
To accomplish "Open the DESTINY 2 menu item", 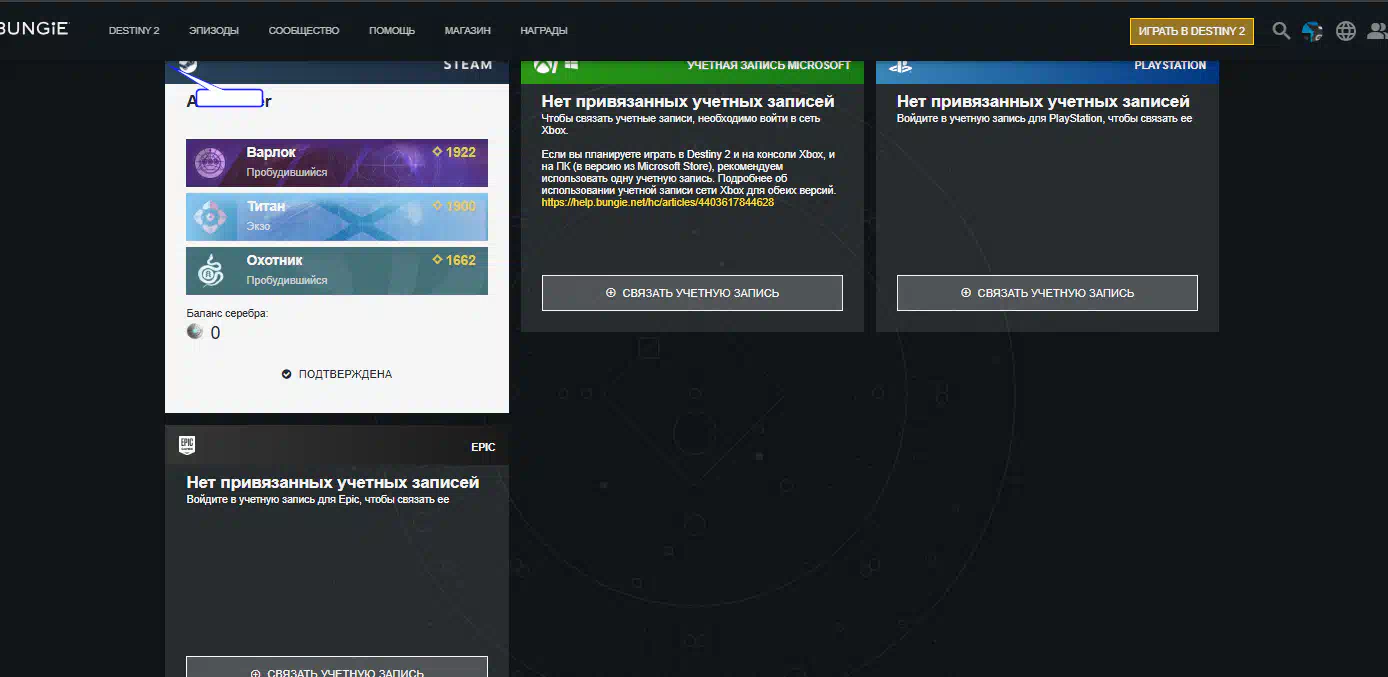I will (x=134, y=31).
